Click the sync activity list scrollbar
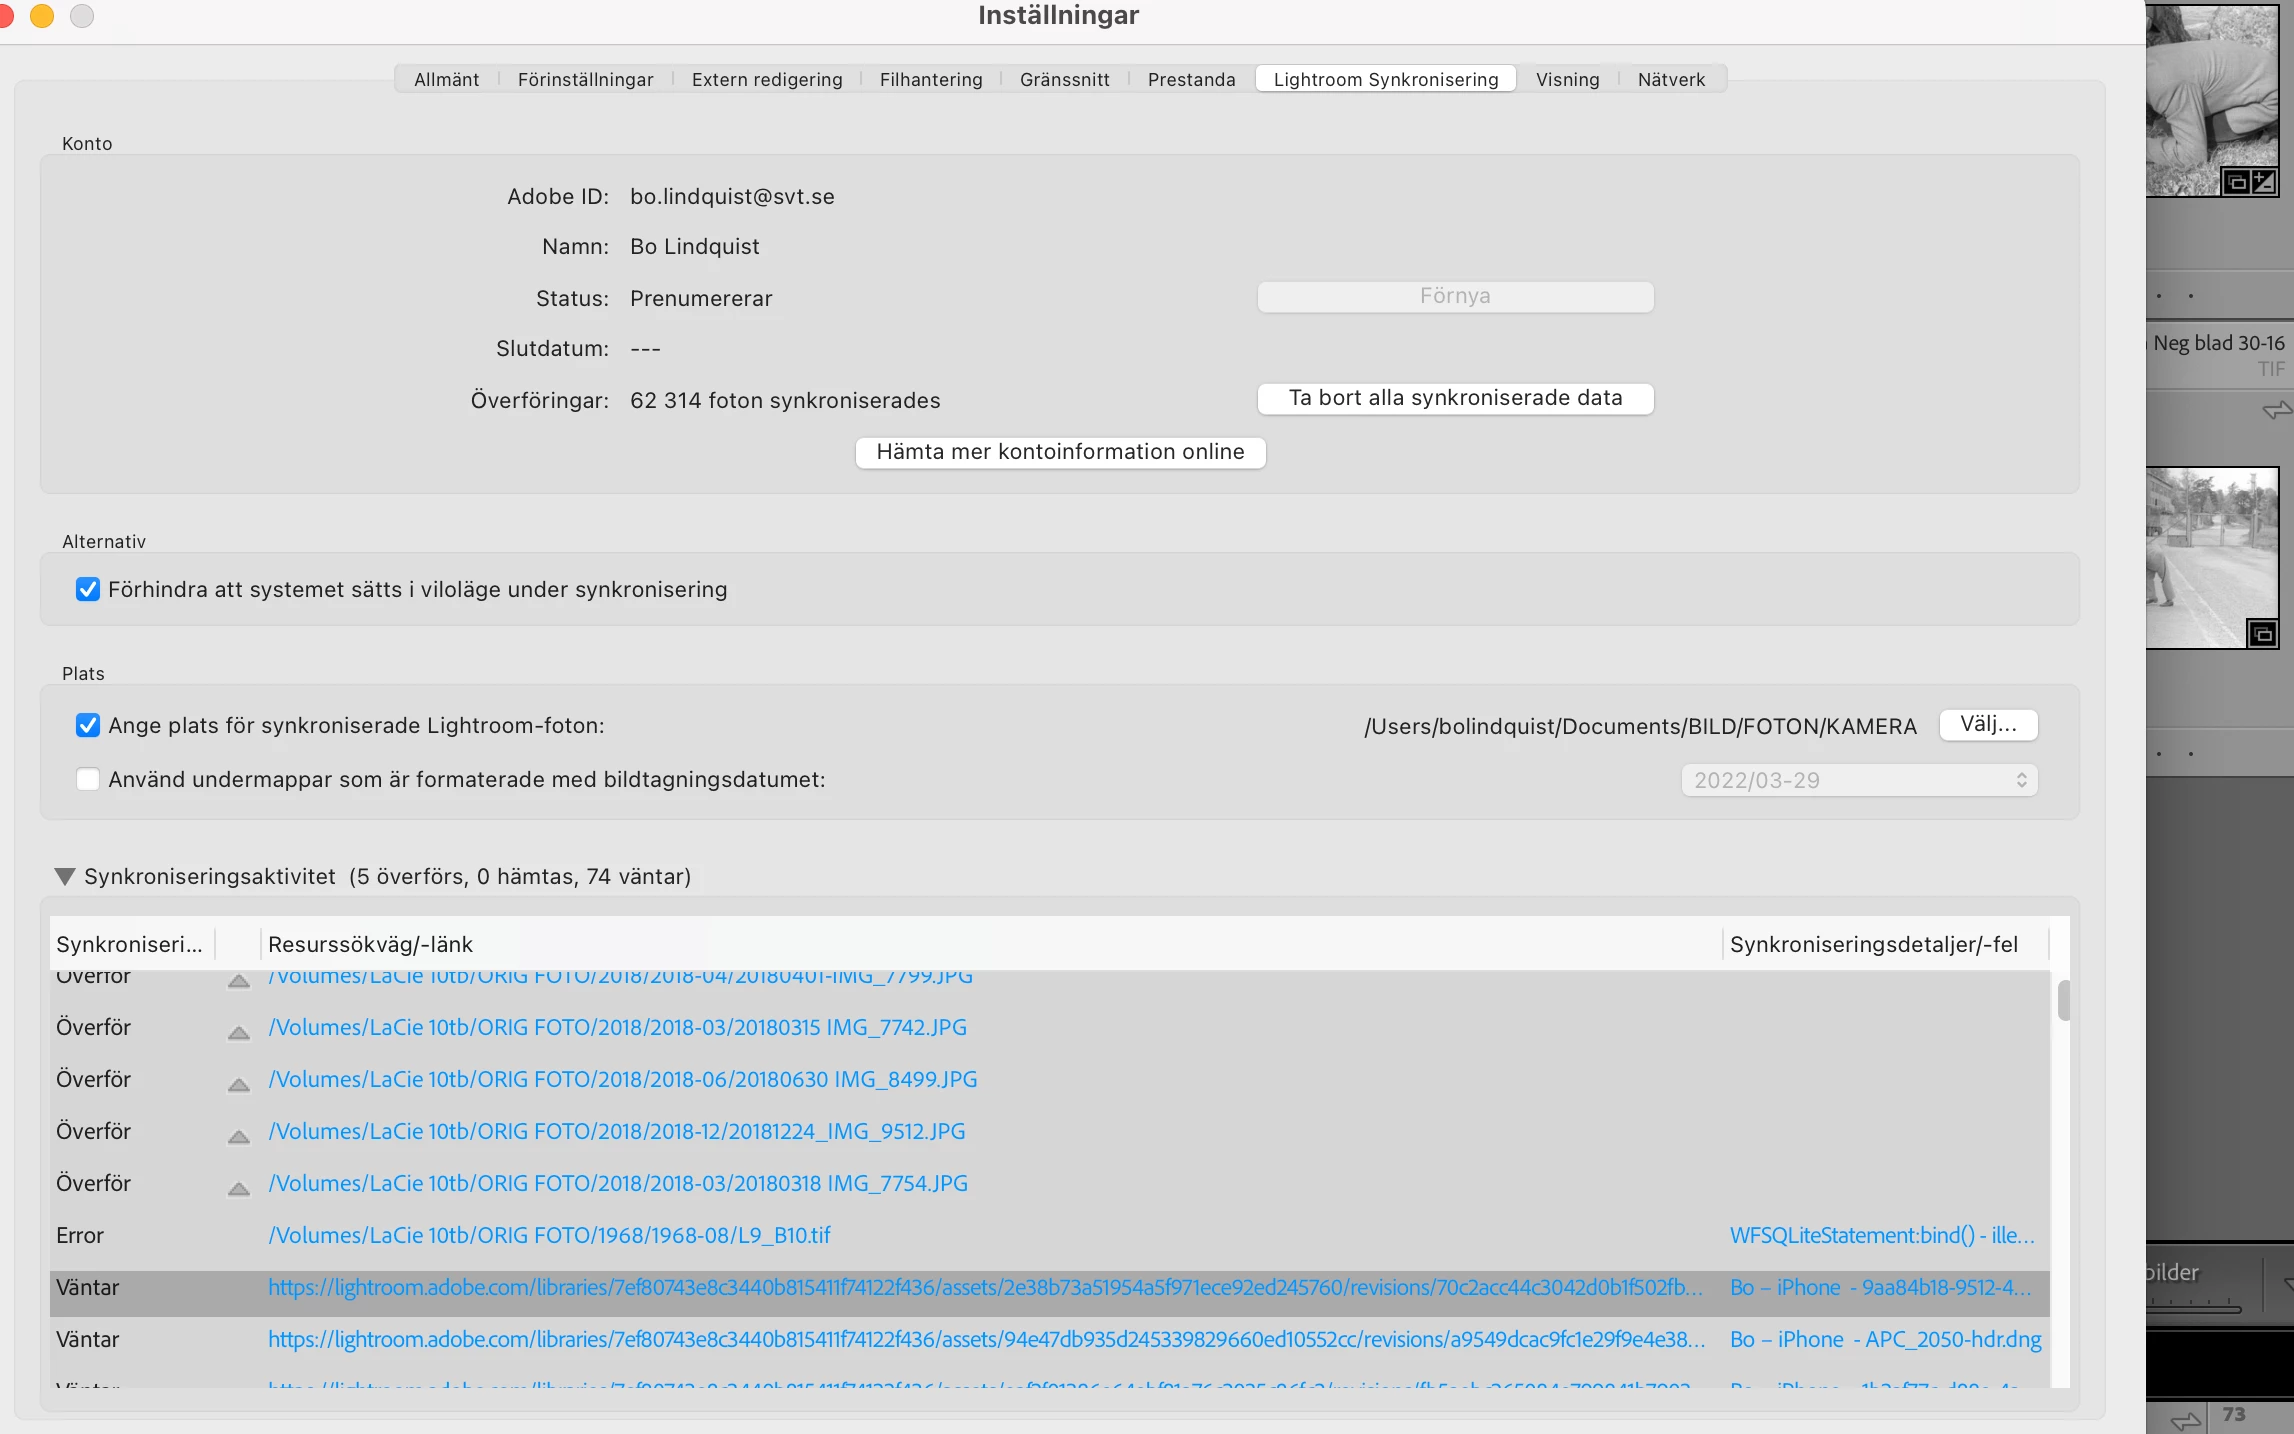This screenshot has width=2294, height=1434. click(x=2063, y=1000)
